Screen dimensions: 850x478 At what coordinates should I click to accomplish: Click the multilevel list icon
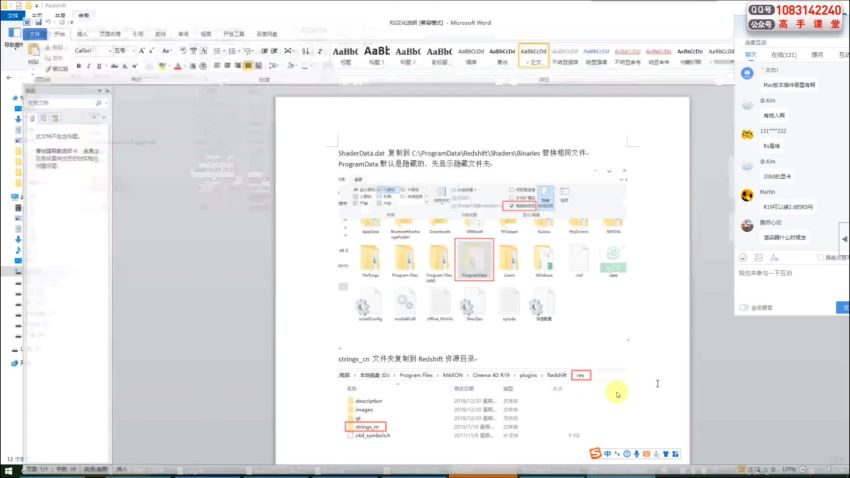[x=248, y=50]
